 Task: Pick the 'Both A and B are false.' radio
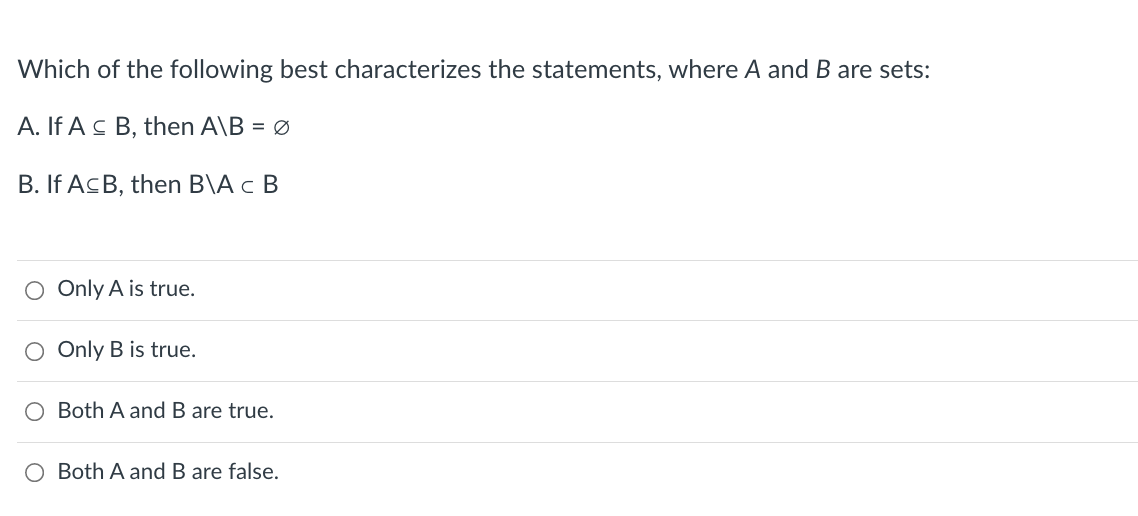click(x=34, y=473)
